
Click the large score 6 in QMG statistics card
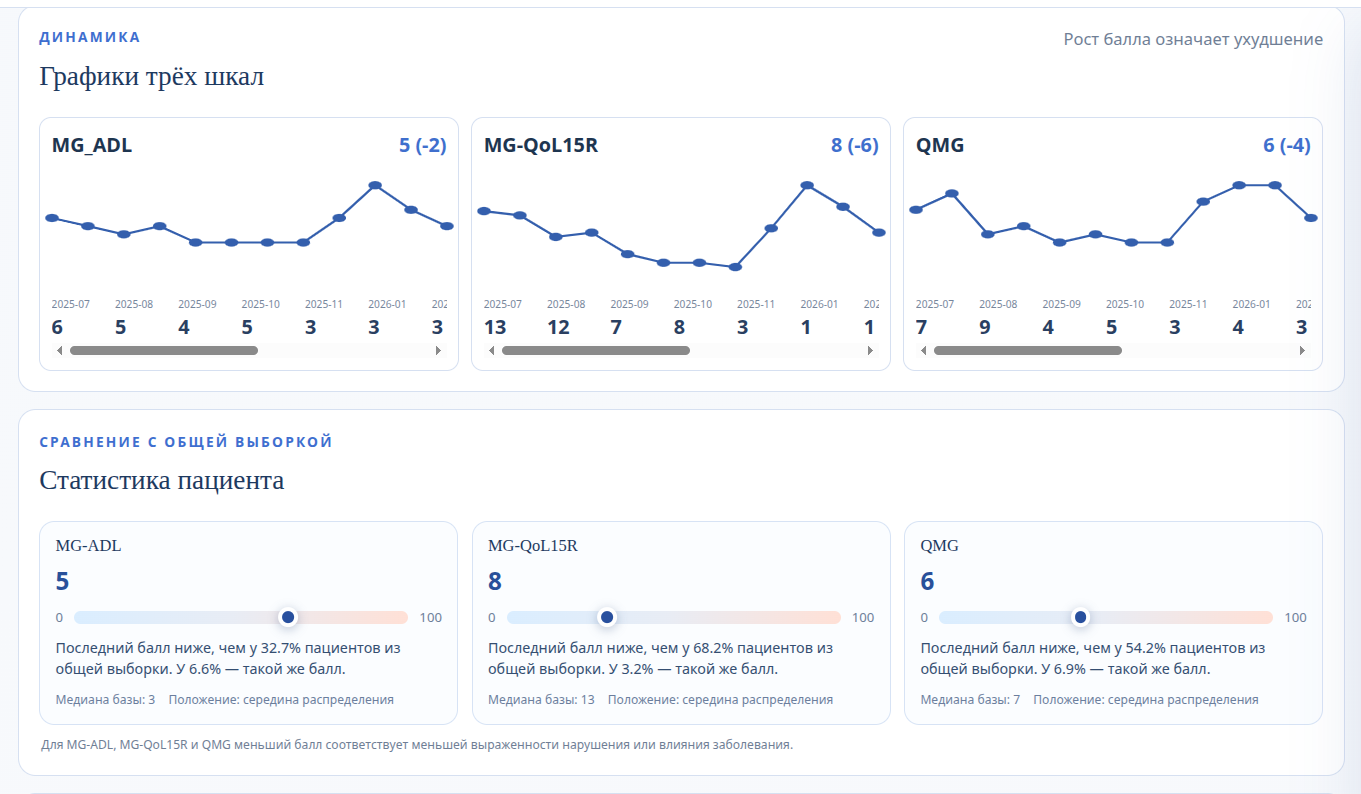click(928, 582)
